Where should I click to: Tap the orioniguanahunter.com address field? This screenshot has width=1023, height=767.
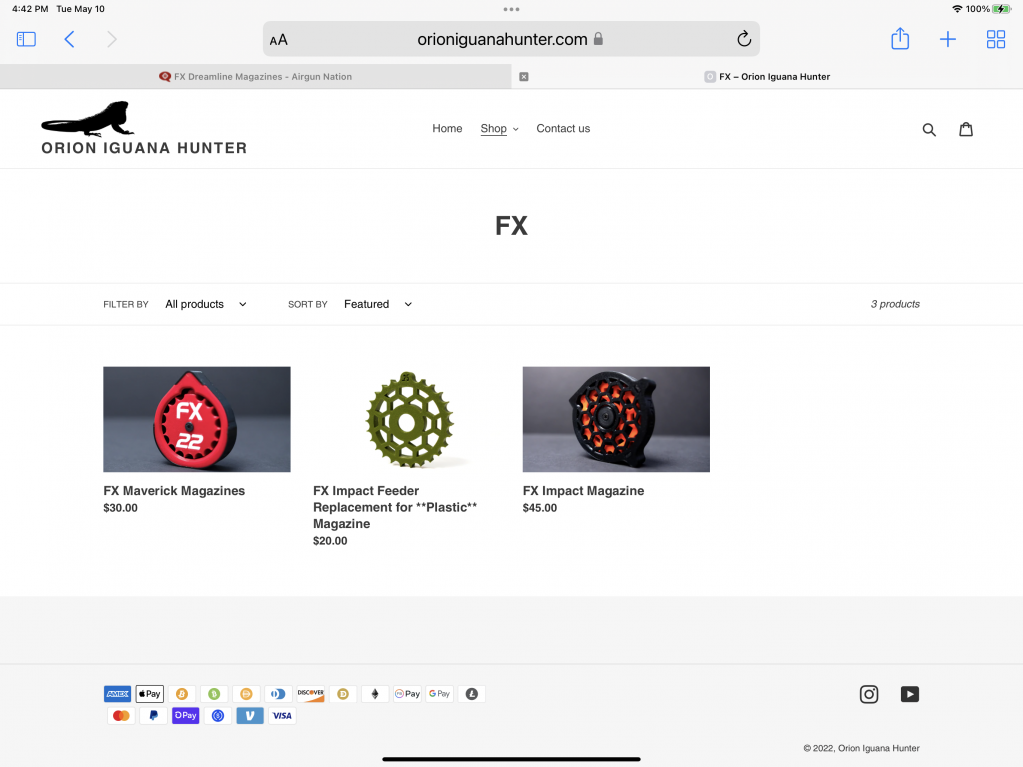click(512, 39)
